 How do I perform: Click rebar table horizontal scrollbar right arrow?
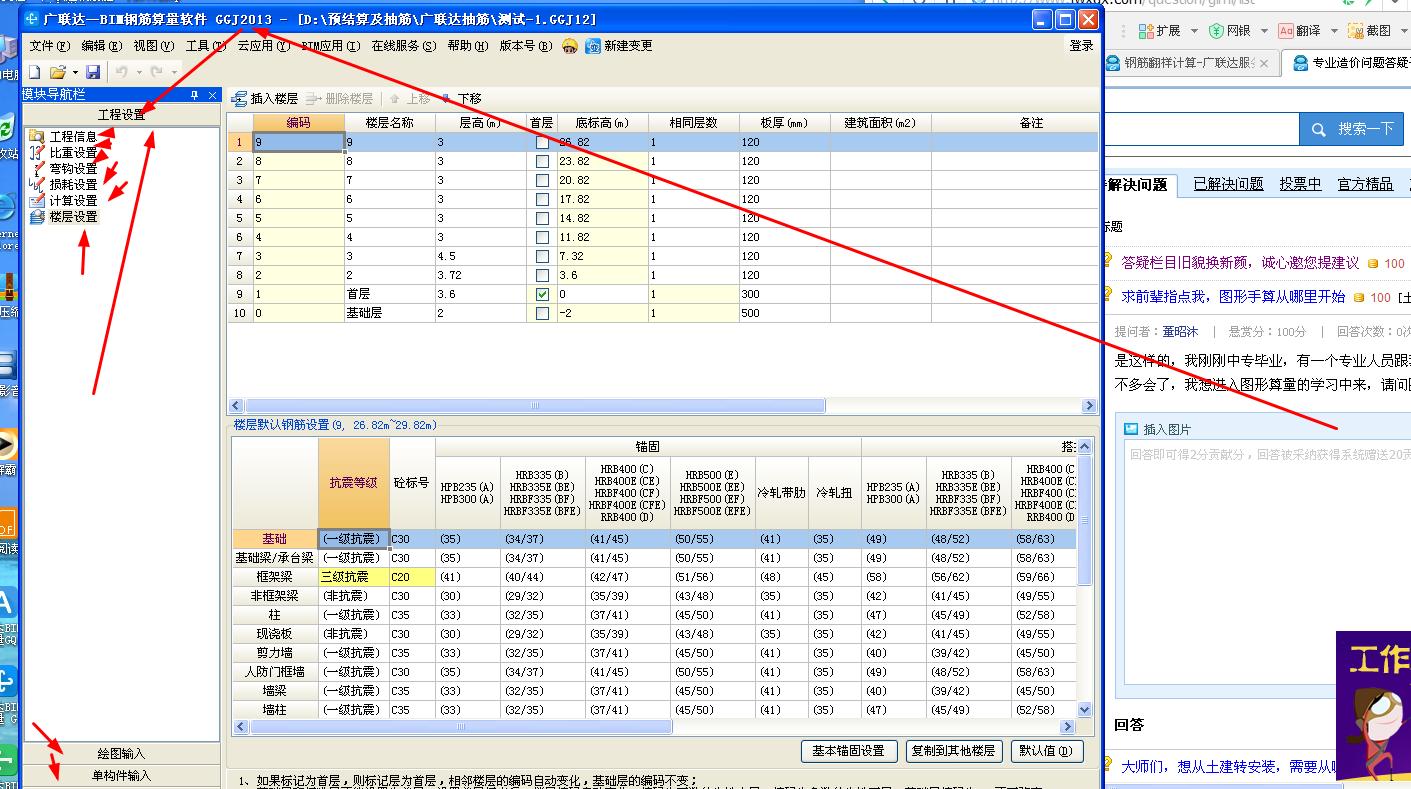(x=1068, y=728)
